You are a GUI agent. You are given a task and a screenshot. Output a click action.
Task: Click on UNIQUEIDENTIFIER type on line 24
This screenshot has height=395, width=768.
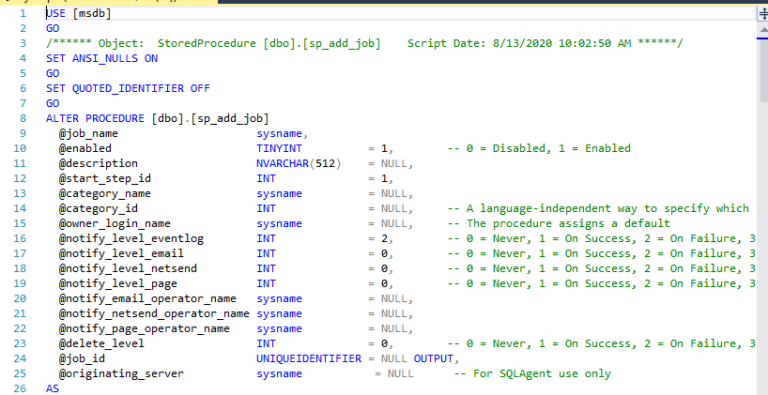[309, 359]
